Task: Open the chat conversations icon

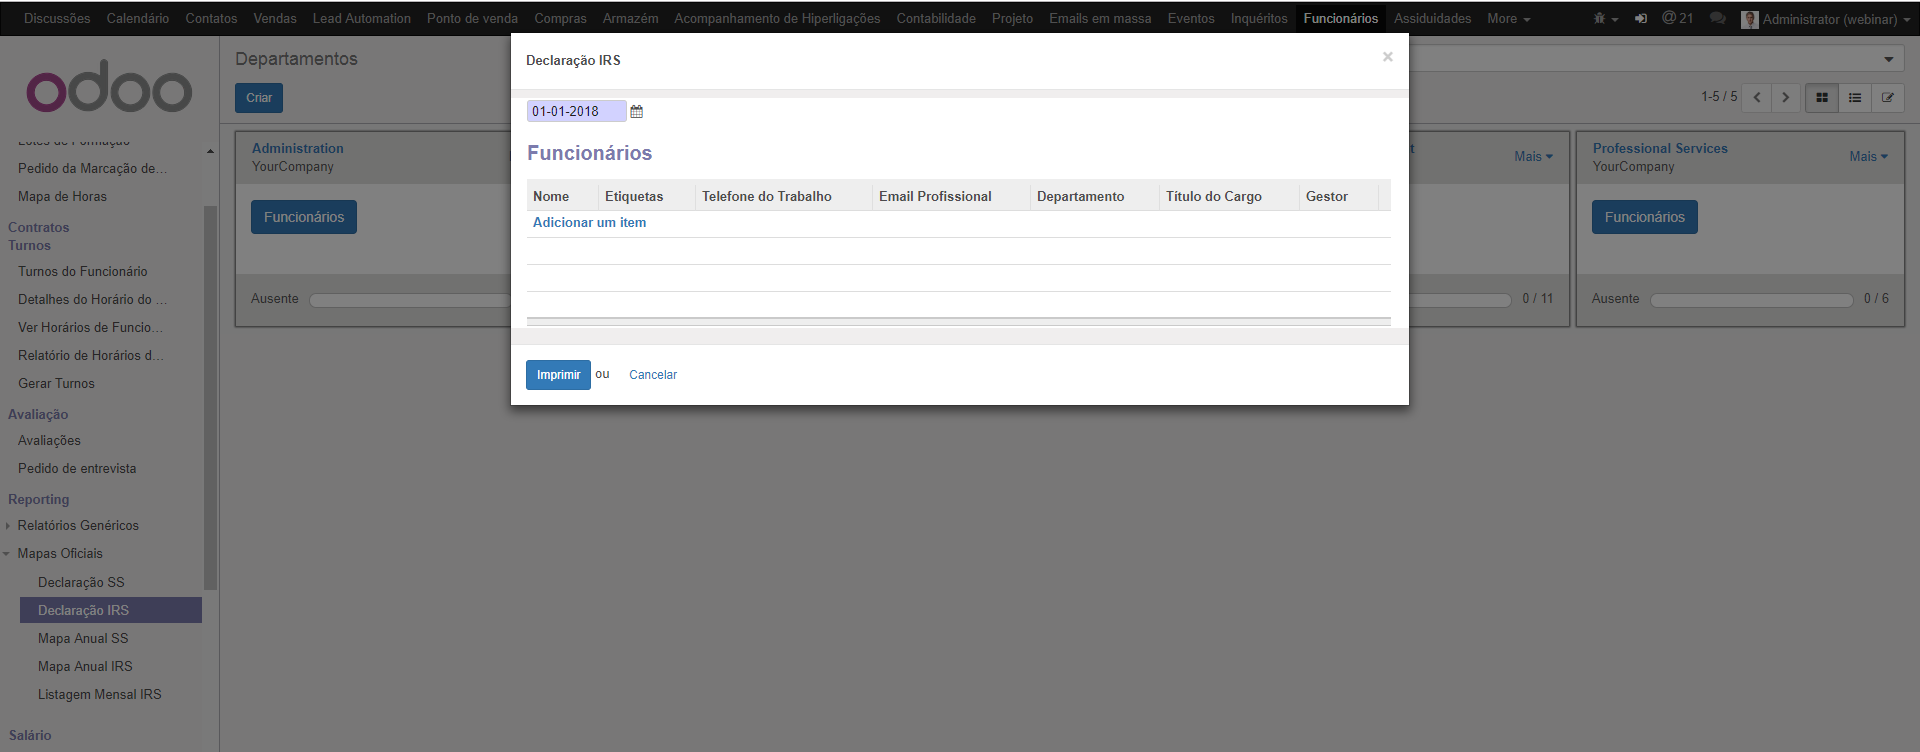Action: (x=1717, y=19)
